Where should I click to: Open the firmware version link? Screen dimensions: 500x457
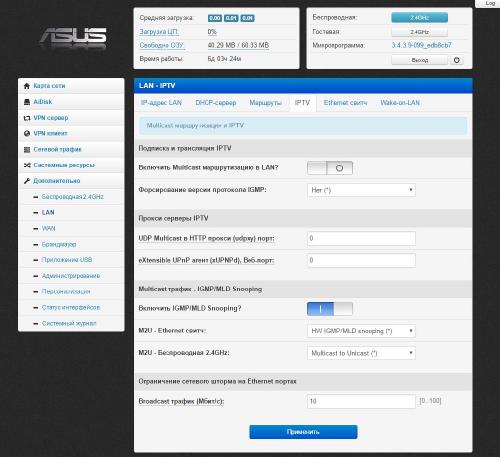pos(422,45)
